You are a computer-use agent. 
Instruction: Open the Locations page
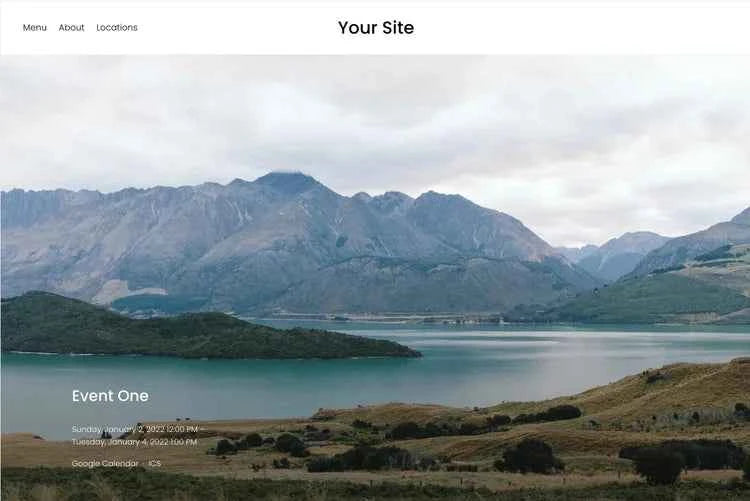pyautogui.click(x=117, y=28)
